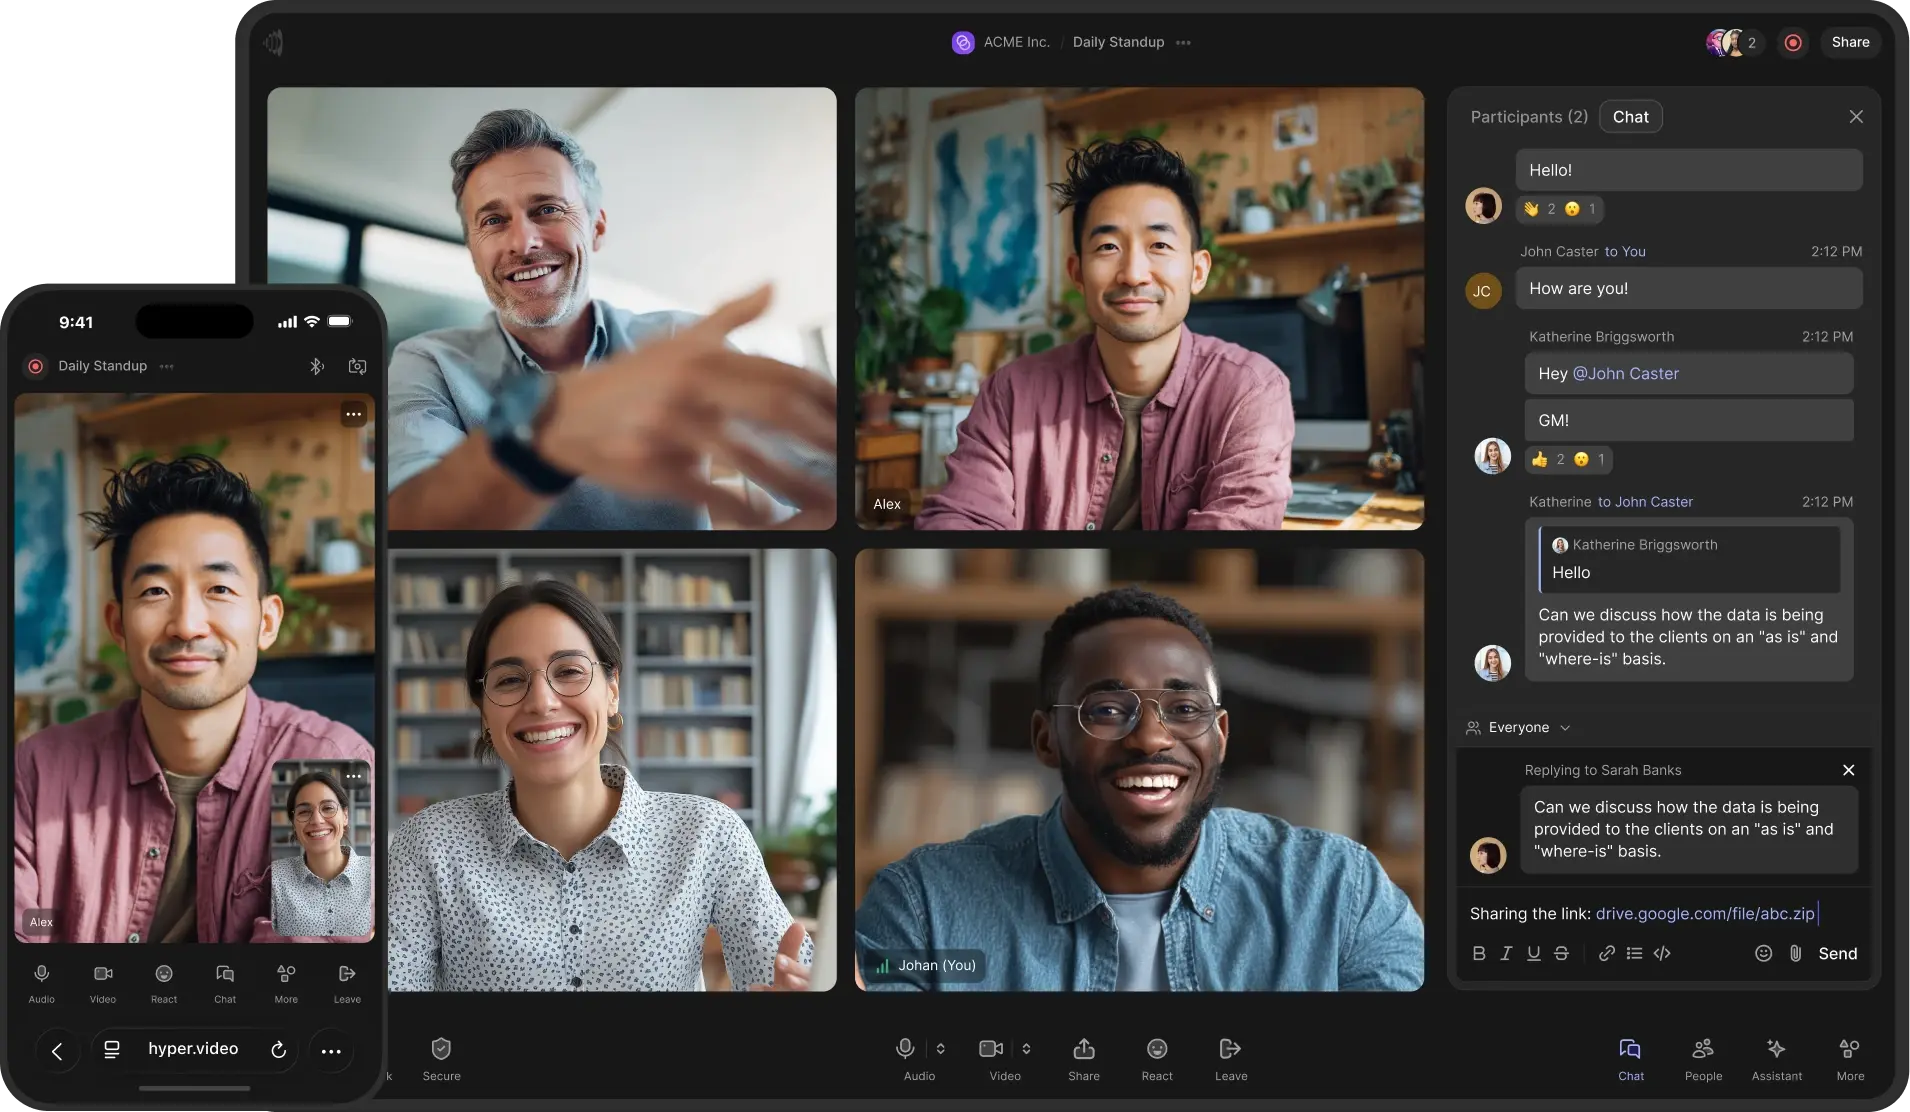Toggle Bluetooth audio icon on phone
The width and height of the screenshot is (1910, 1112).
tap(316, 366)
